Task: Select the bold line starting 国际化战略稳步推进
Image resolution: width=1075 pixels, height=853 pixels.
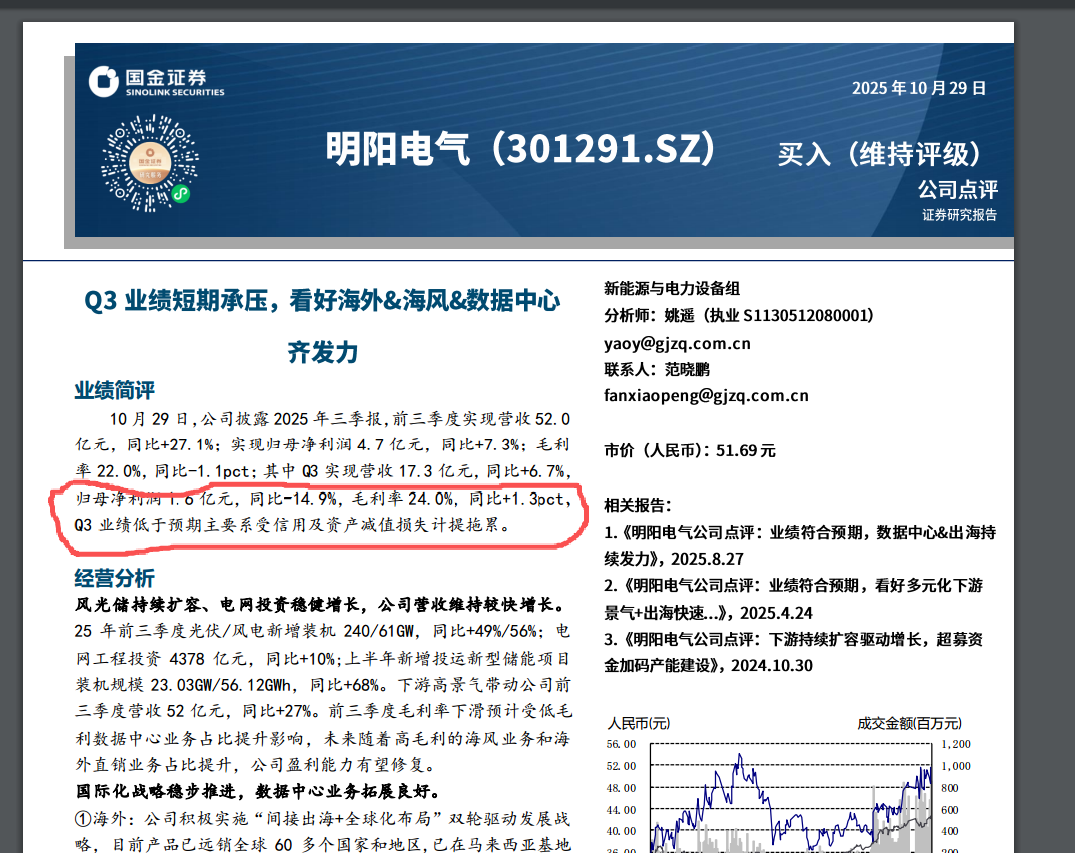Action: [x=258, y=791]
